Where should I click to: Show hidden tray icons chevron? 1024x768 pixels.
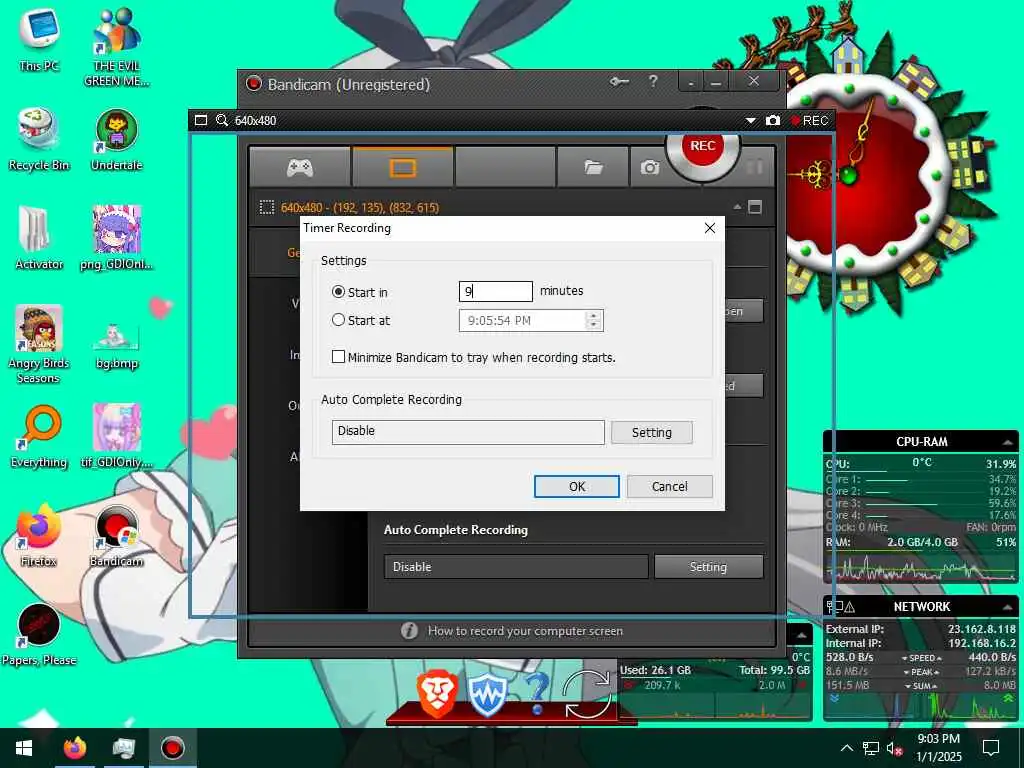pos(846,748)
